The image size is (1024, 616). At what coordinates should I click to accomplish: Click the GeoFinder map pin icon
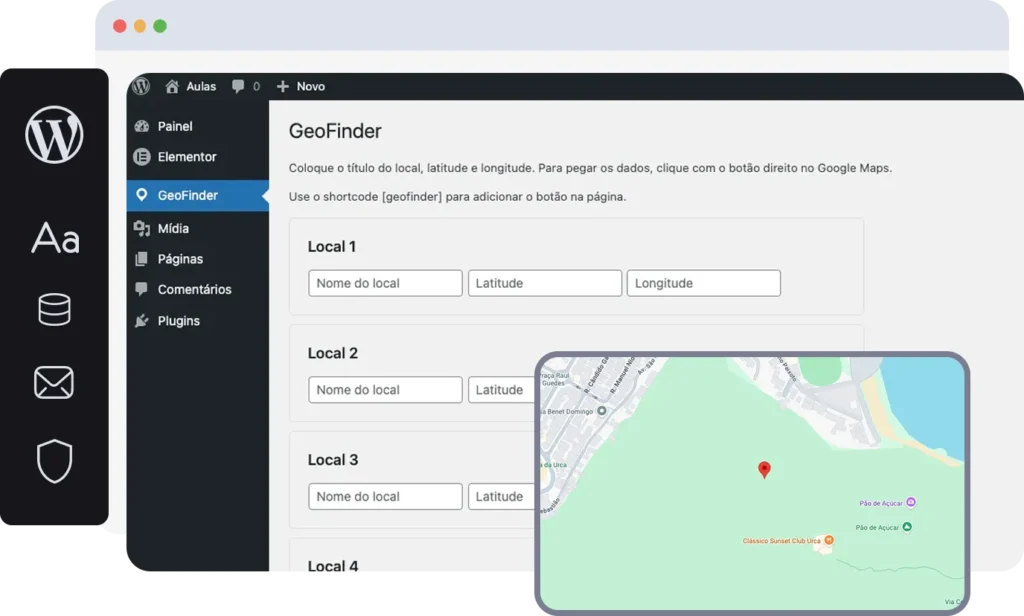click(x=141, y=195)
